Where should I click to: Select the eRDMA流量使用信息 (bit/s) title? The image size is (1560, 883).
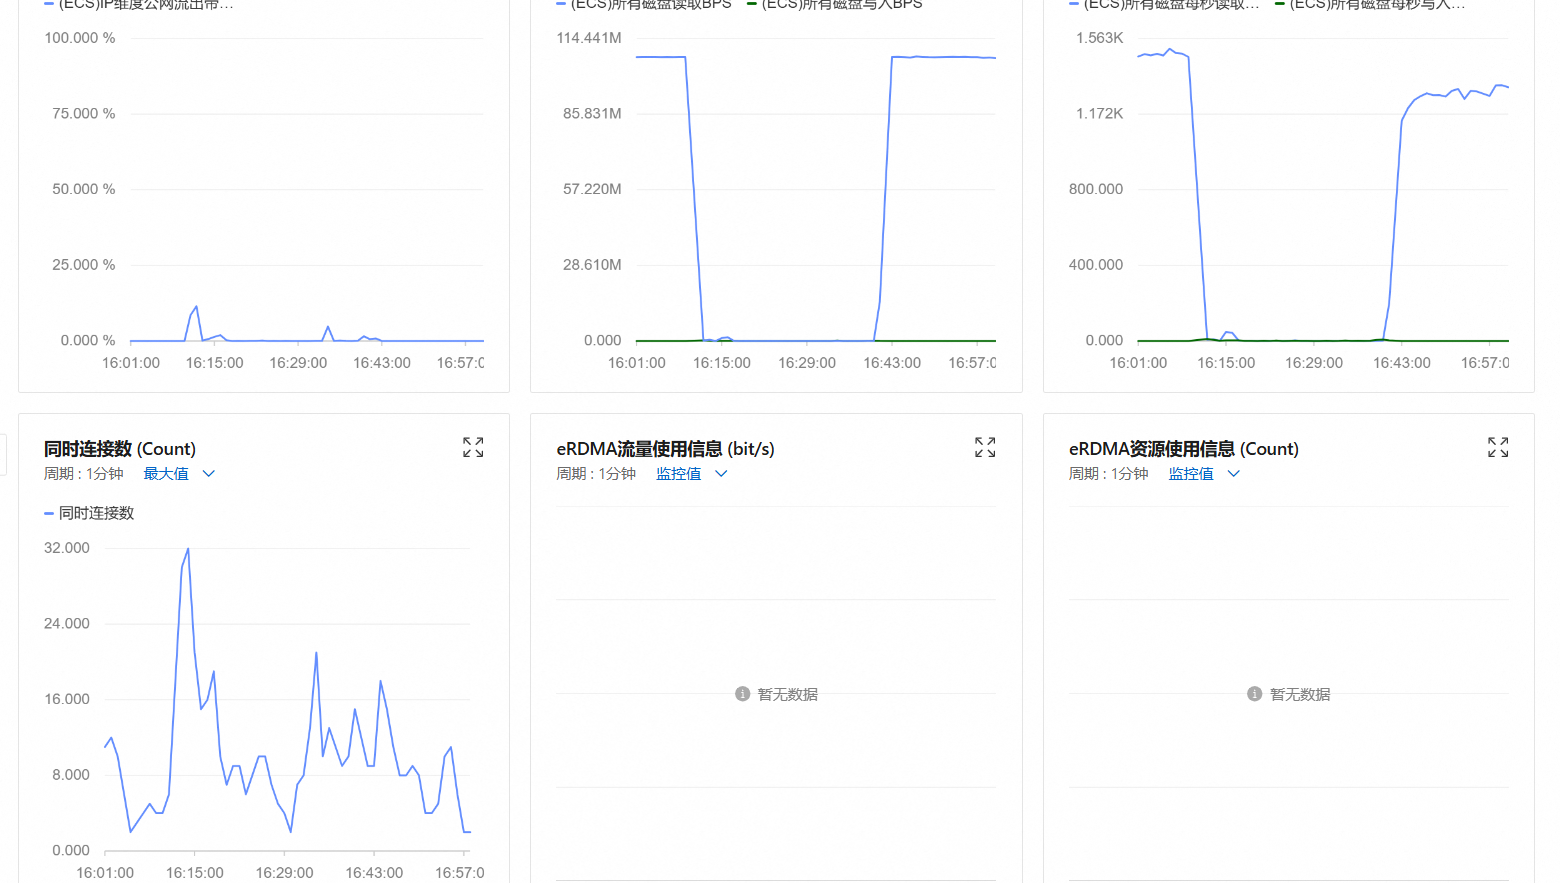tap(665, 449)
